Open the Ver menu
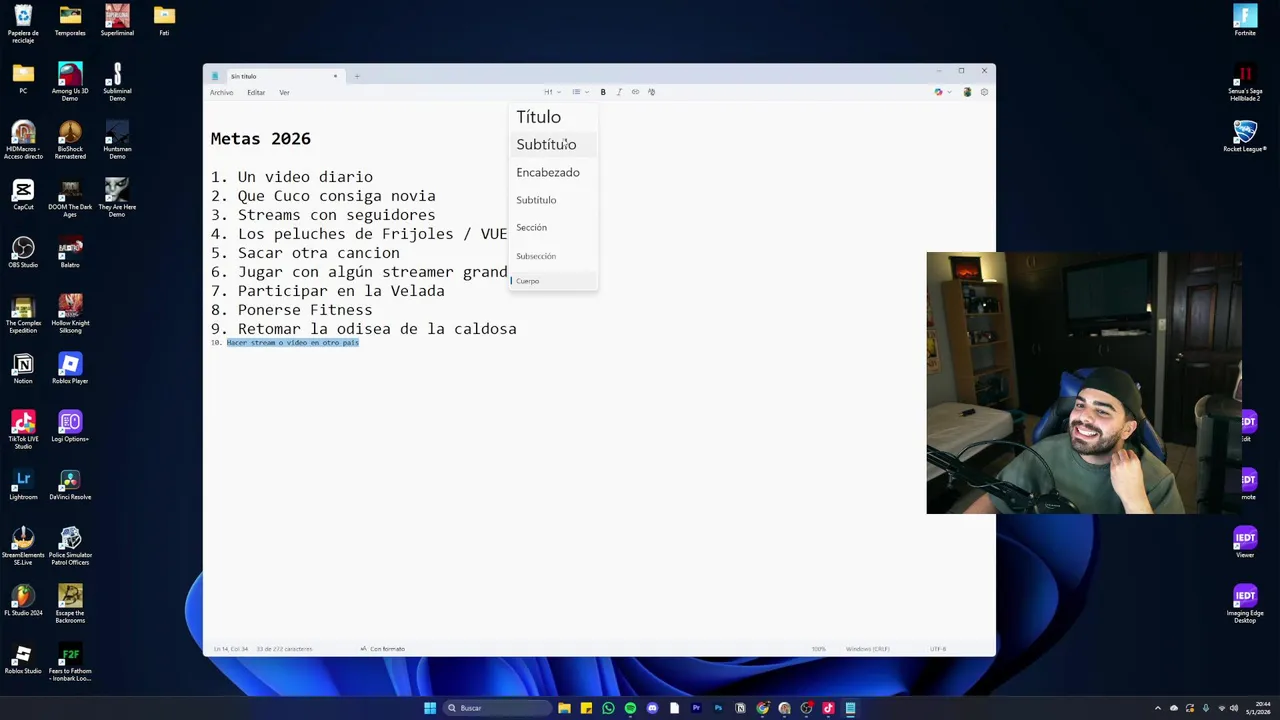The width and height of the screenshot is (1280, 720). coord(284,93)
